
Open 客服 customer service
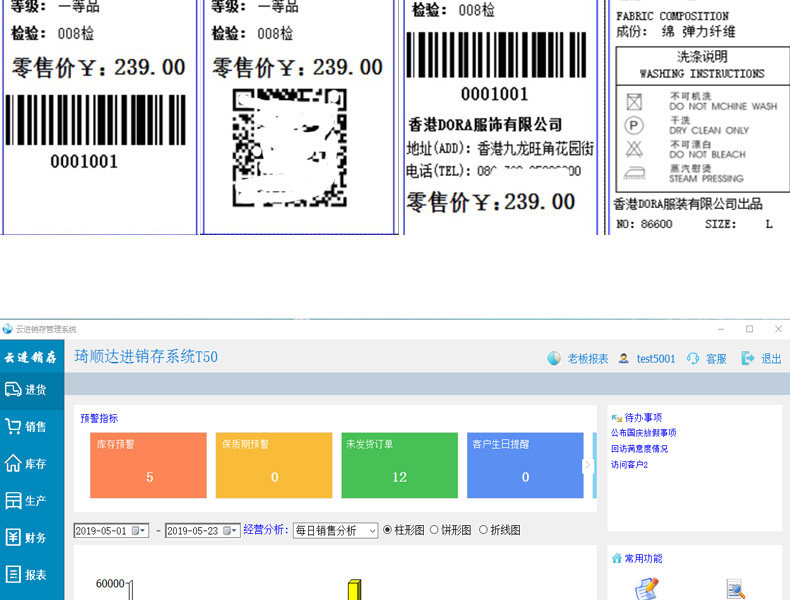(716, 359)
